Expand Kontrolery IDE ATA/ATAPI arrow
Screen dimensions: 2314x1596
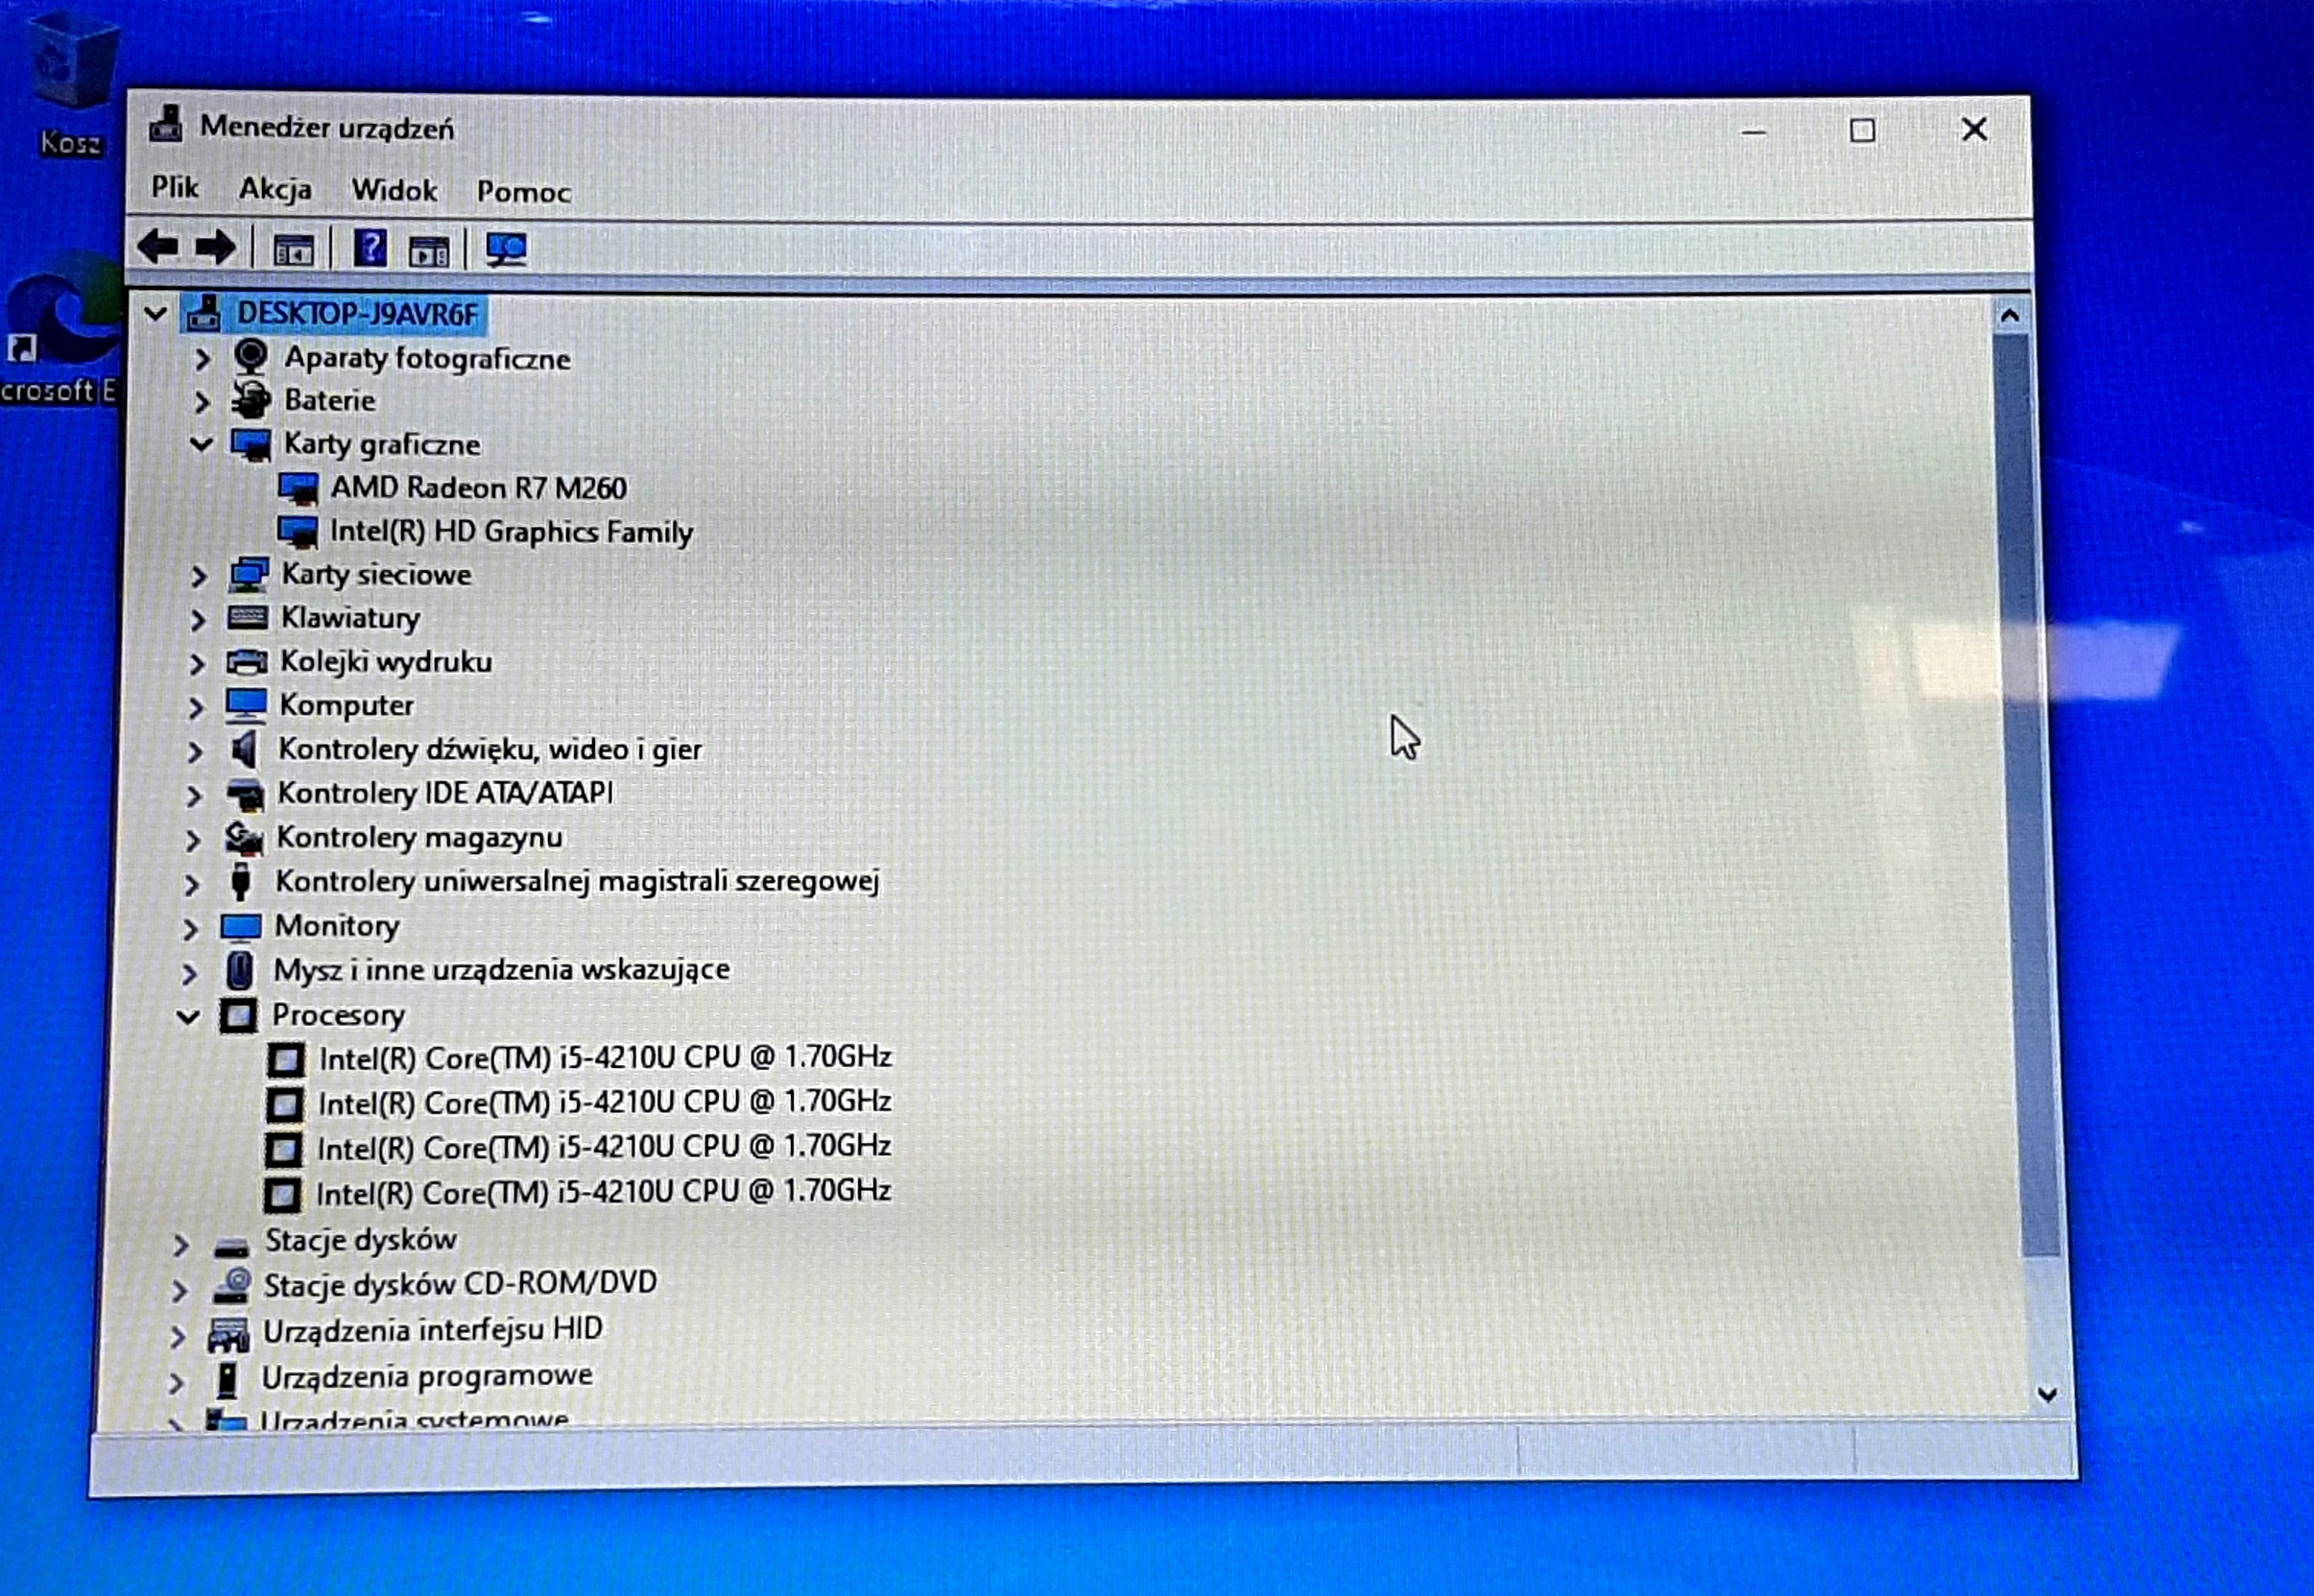[193, 796]
